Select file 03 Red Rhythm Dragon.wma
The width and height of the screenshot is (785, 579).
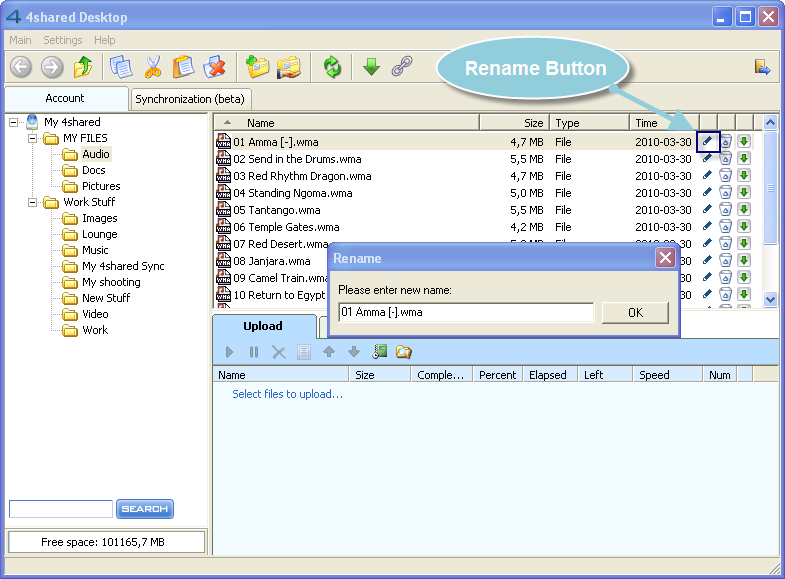tap(302, 176)
